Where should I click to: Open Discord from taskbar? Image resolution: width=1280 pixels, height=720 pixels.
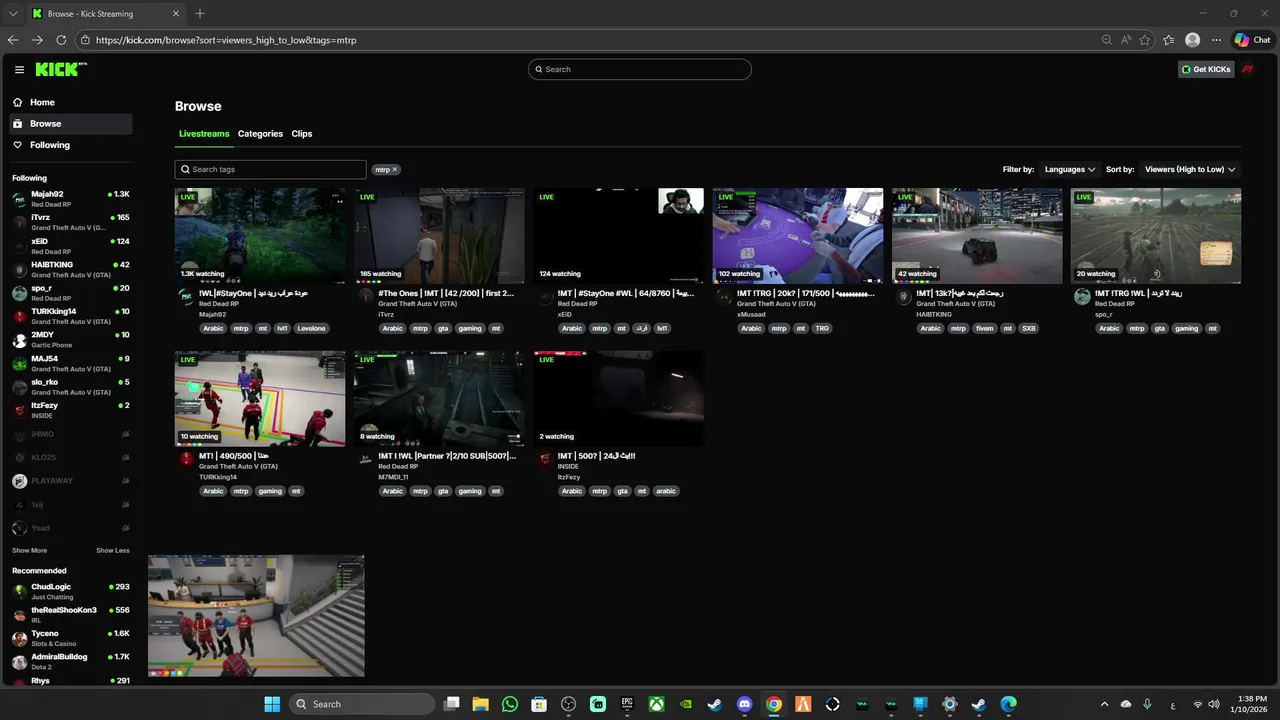(x=744, y=704)
